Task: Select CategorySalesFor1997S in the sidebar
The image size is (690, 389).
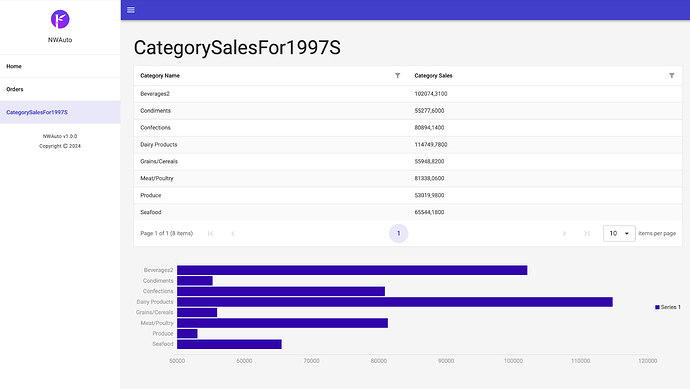Action: click(x=60, y=112)
